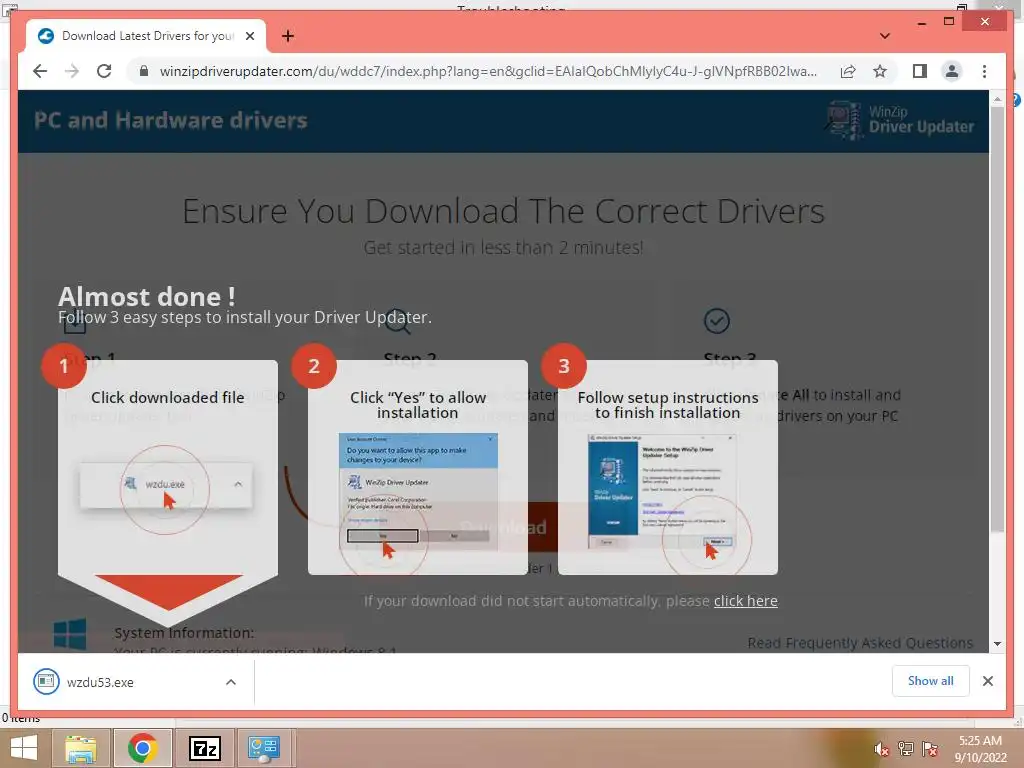Click the step 2 UAC dialog illustration
The width and height of the screenshot is (1024, 768).
click(x=418, y=491)
